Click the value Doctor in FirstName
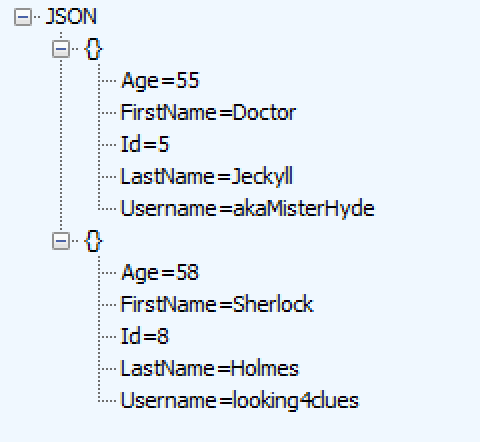The image size is (480, 442). (264, 112)
